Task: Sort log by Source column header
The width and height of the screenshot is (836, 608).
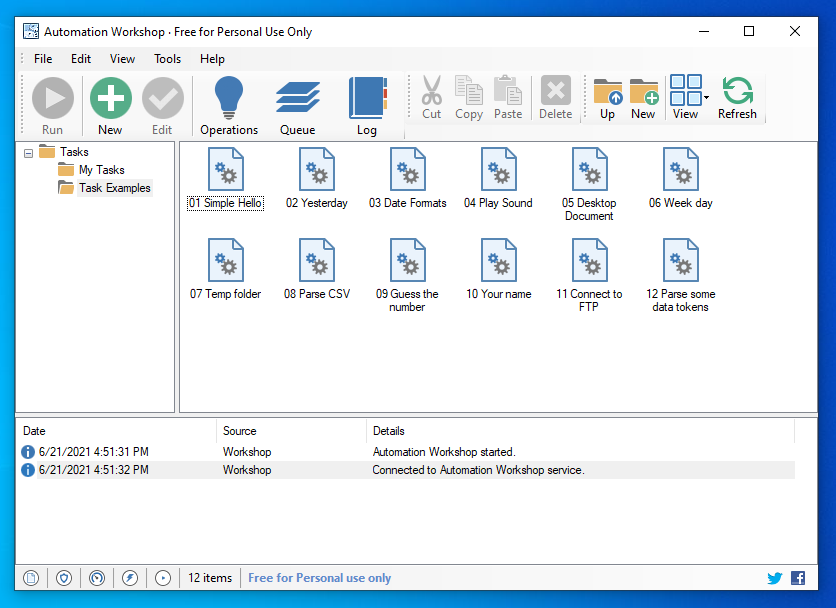Action: click(x=292, y=431)
